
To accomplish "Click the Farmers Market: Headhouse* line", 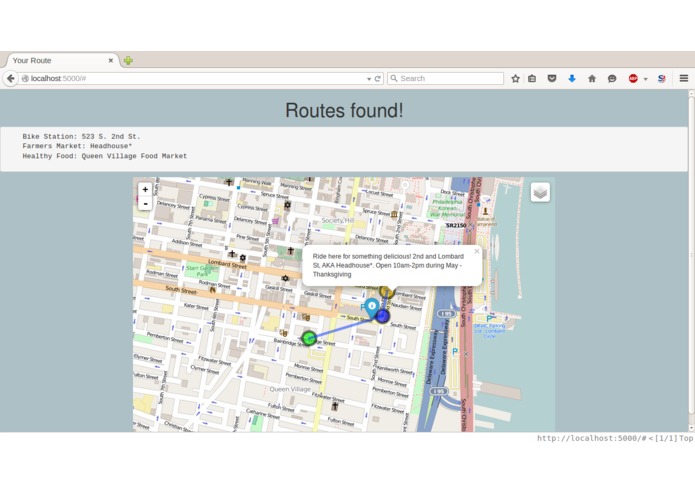I will pos(77,146).
